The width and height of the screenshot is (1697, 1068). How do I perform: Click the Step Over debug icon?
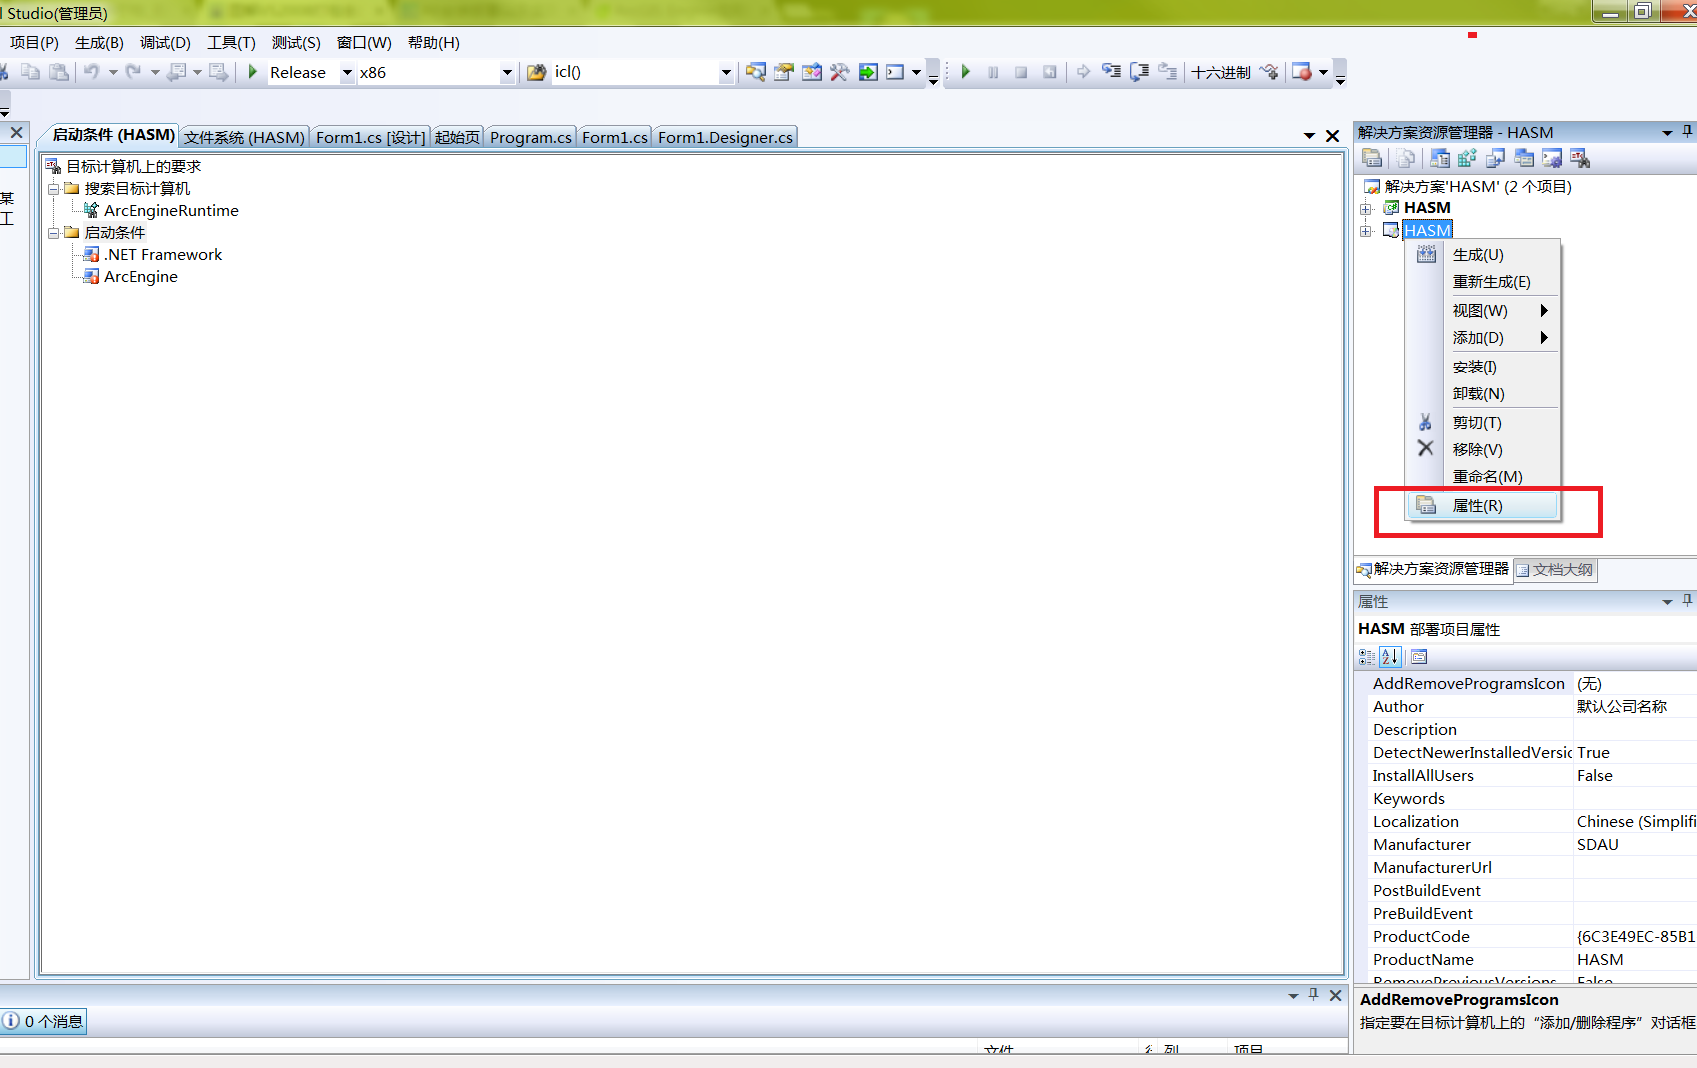(x=1139, y=72)
